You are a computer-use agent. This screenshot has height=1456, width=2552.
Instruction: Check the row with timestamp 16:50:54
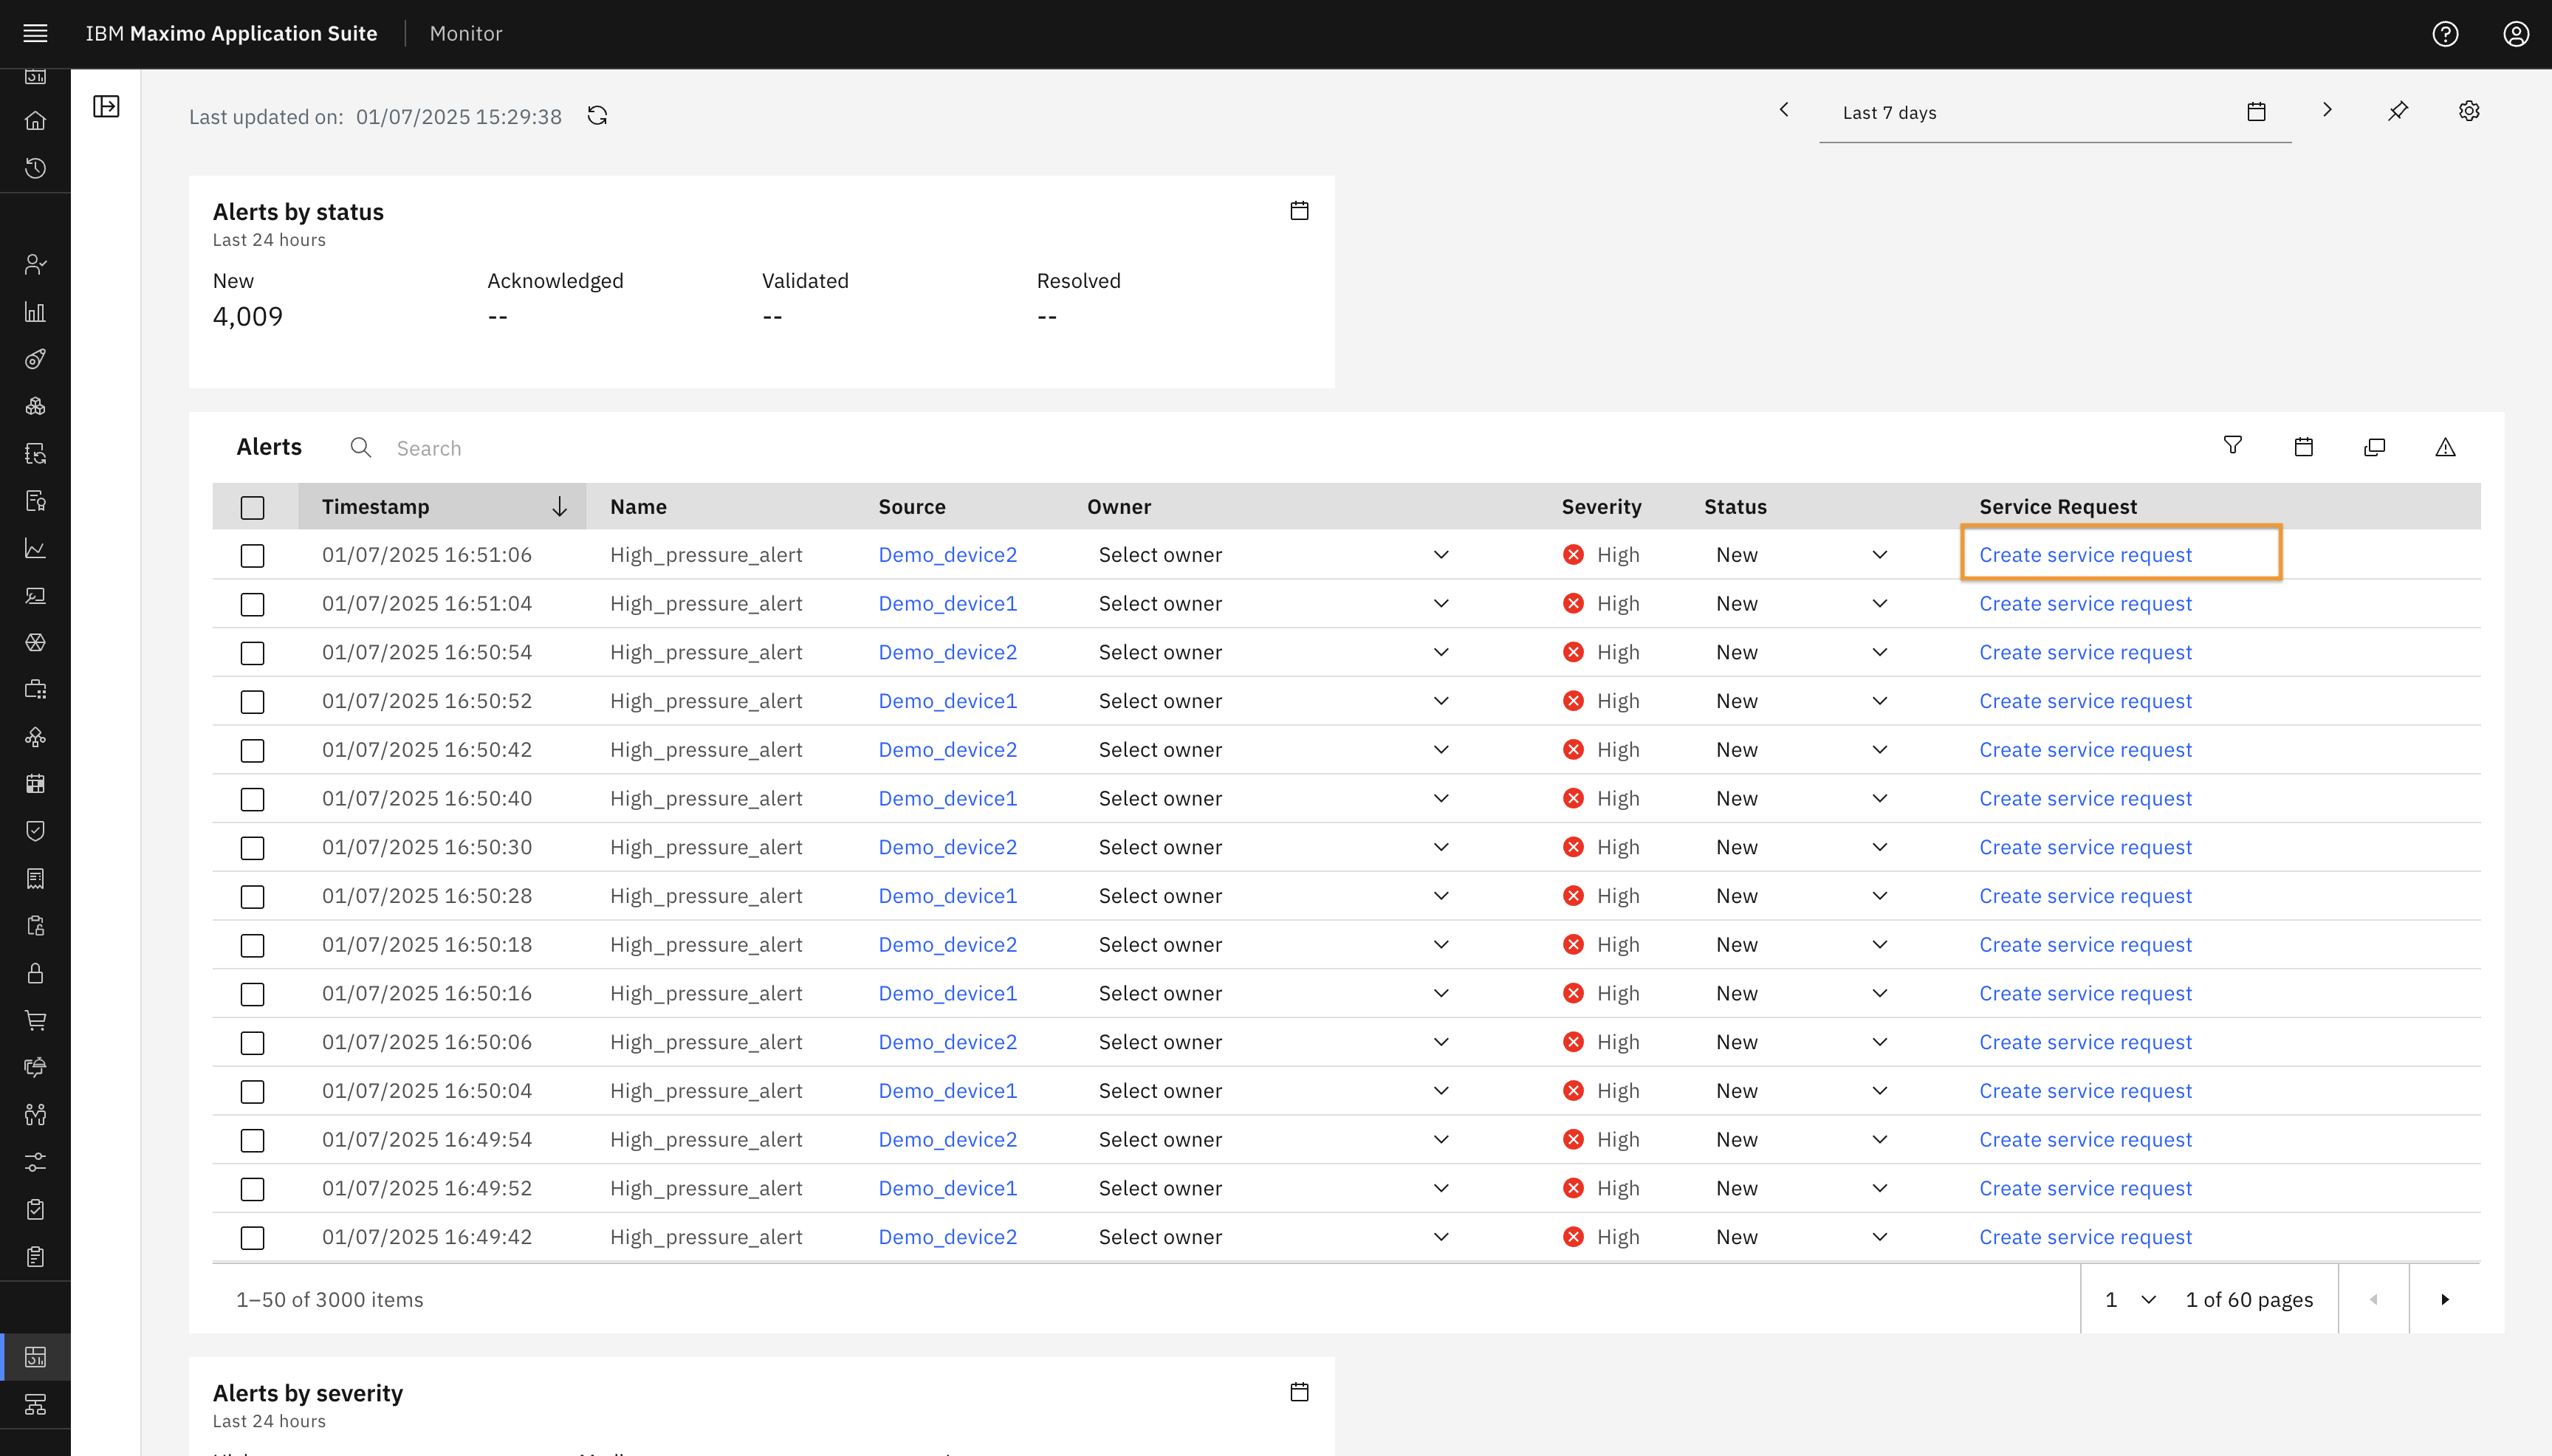point(252,653)
